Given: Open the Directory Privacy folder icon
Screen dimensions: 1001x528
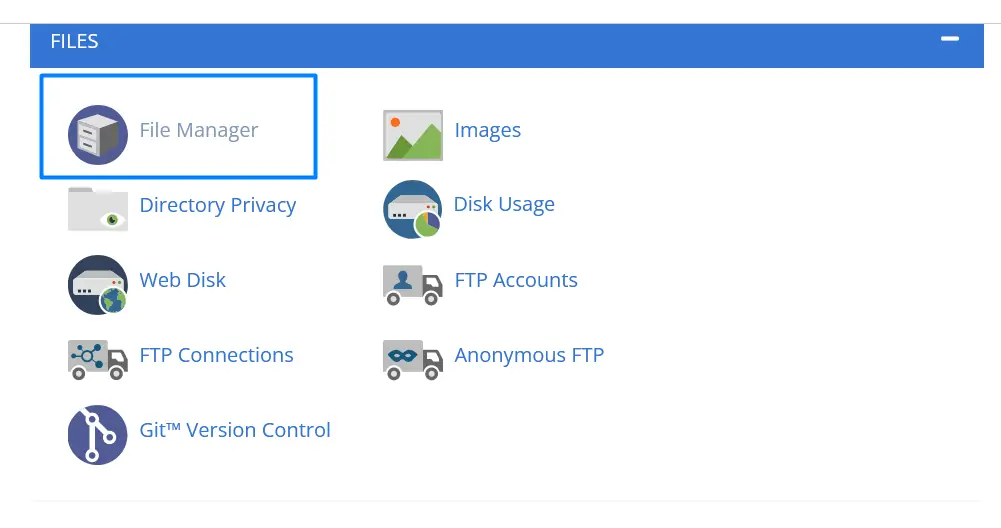Looking at the screenshot, I should 98,209.
